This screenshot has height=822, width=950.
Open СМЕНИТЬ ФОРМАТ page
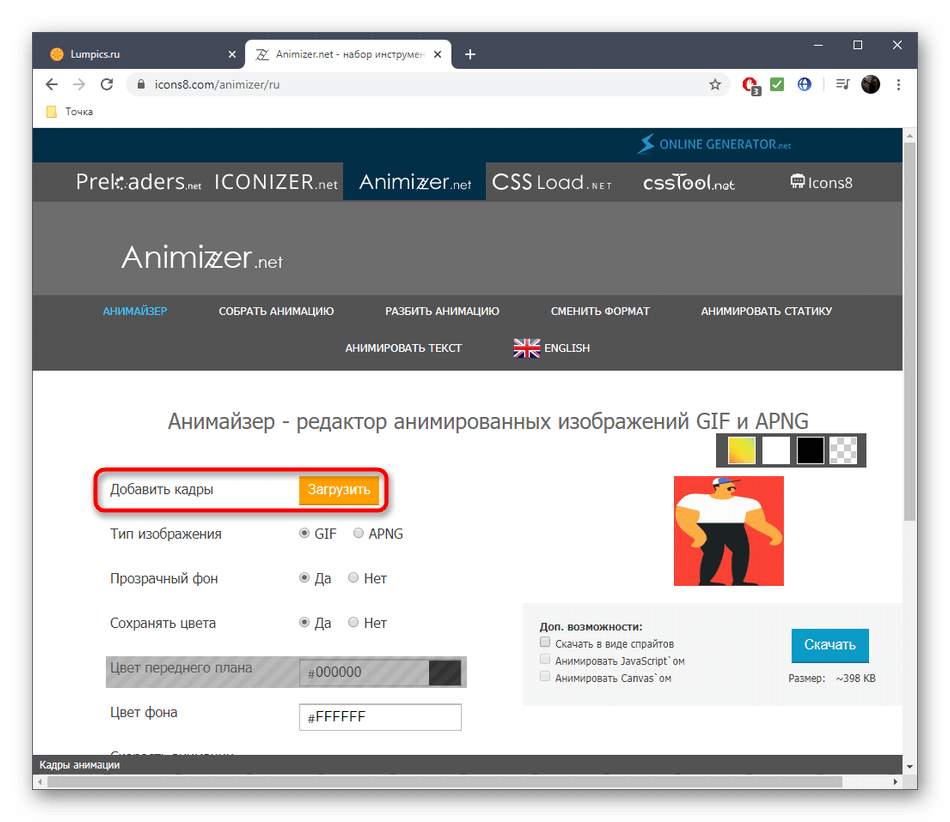click(600, 311)
